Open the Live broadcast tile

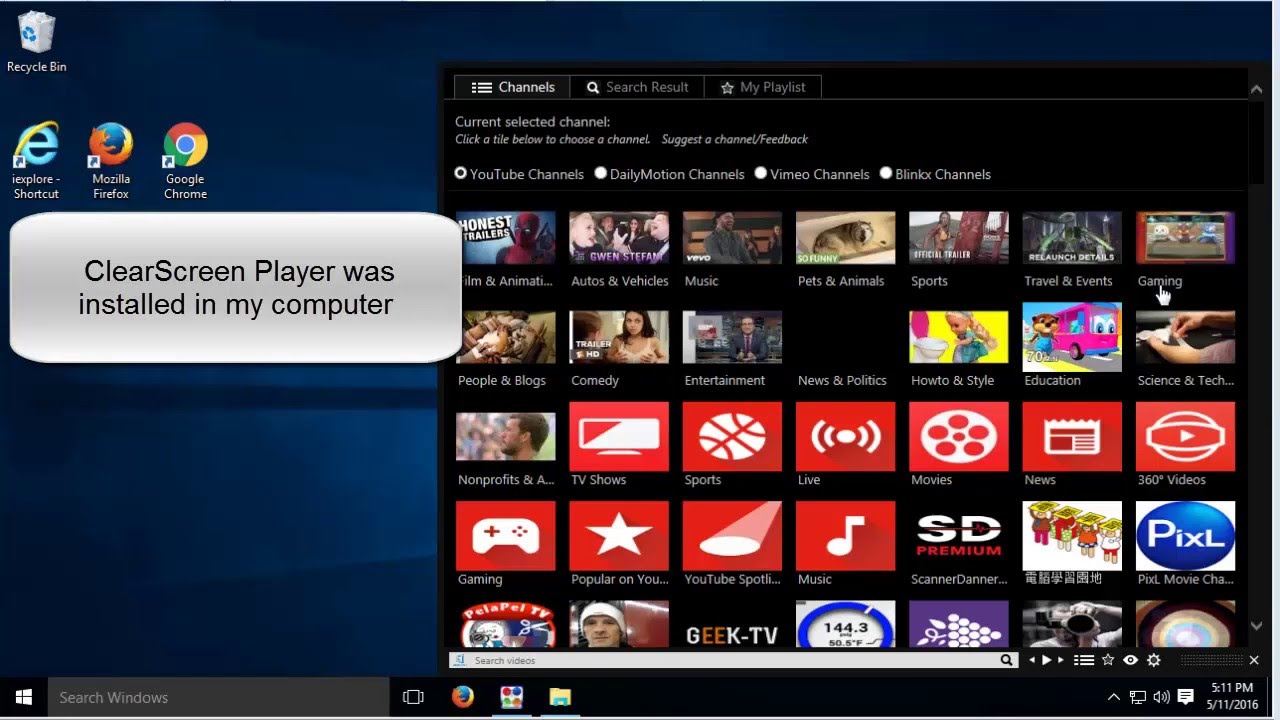pos(845,436)
